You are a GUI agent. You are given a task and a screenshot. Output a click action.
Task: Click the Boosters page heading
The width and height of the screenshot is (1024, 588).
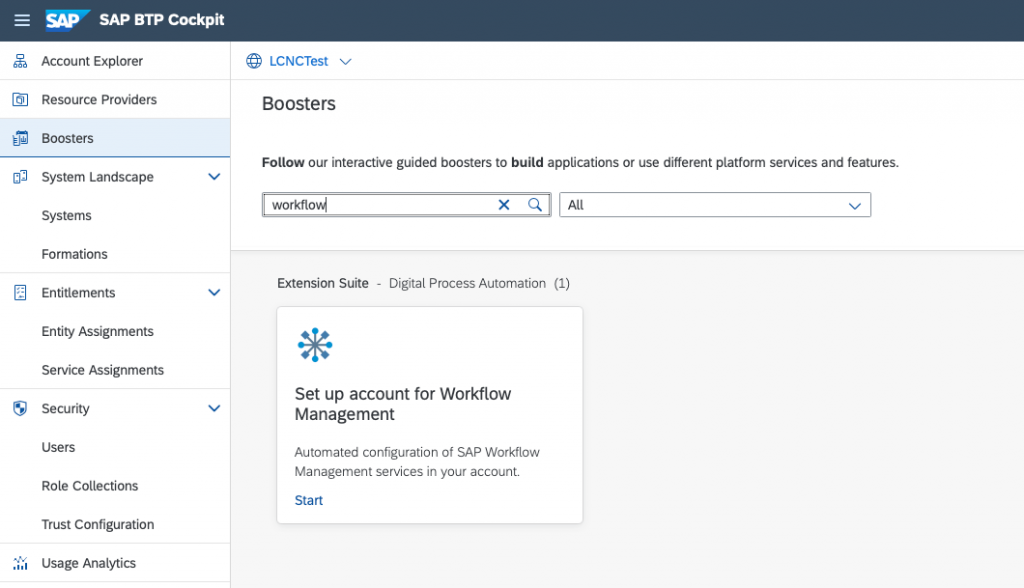[298, 103]
